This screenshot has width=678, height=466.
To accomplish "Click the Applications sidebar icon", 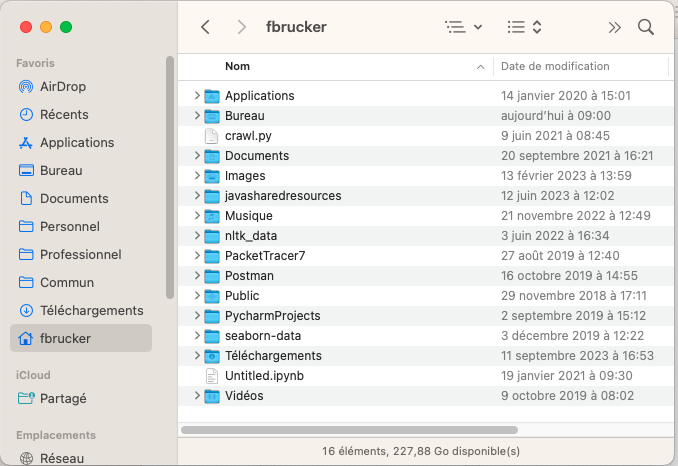I will click(26, 143).
